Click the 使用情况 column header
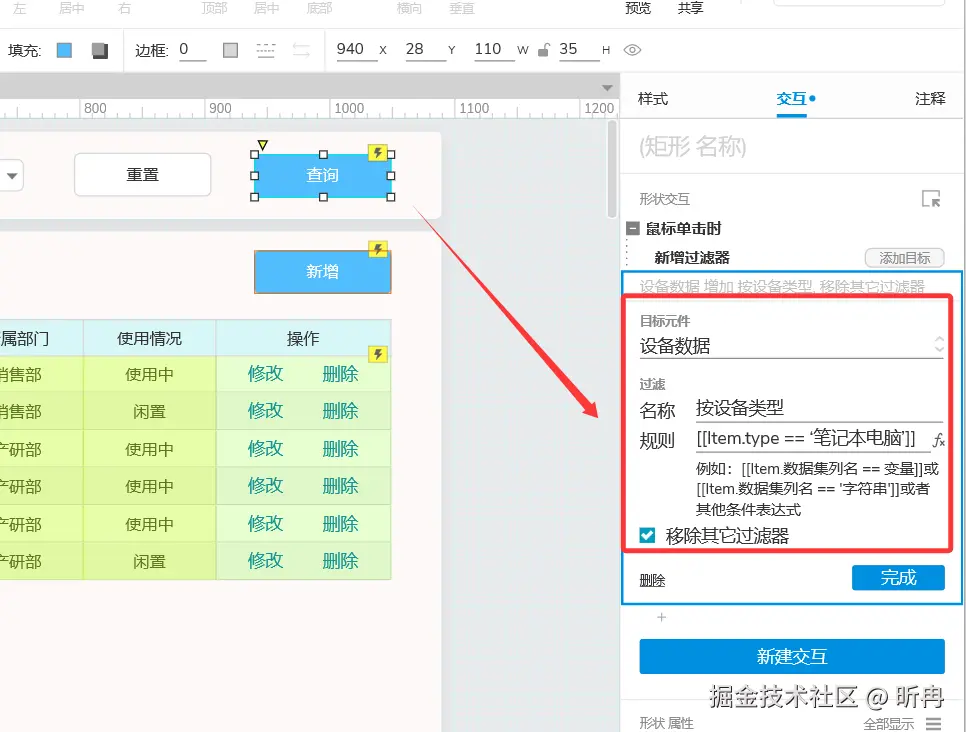The width and height of the screenshot is (966, 732). tap(149, 338)
